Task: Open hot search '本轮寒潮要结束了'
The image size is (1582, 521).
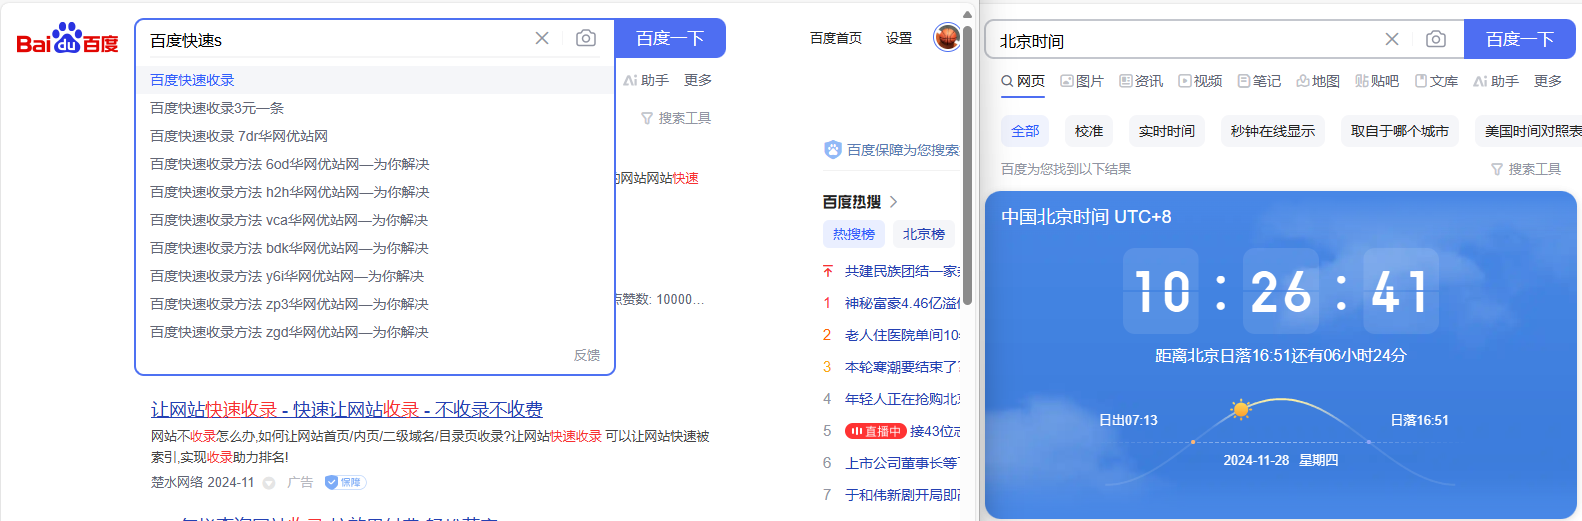Action: (901, 367)
